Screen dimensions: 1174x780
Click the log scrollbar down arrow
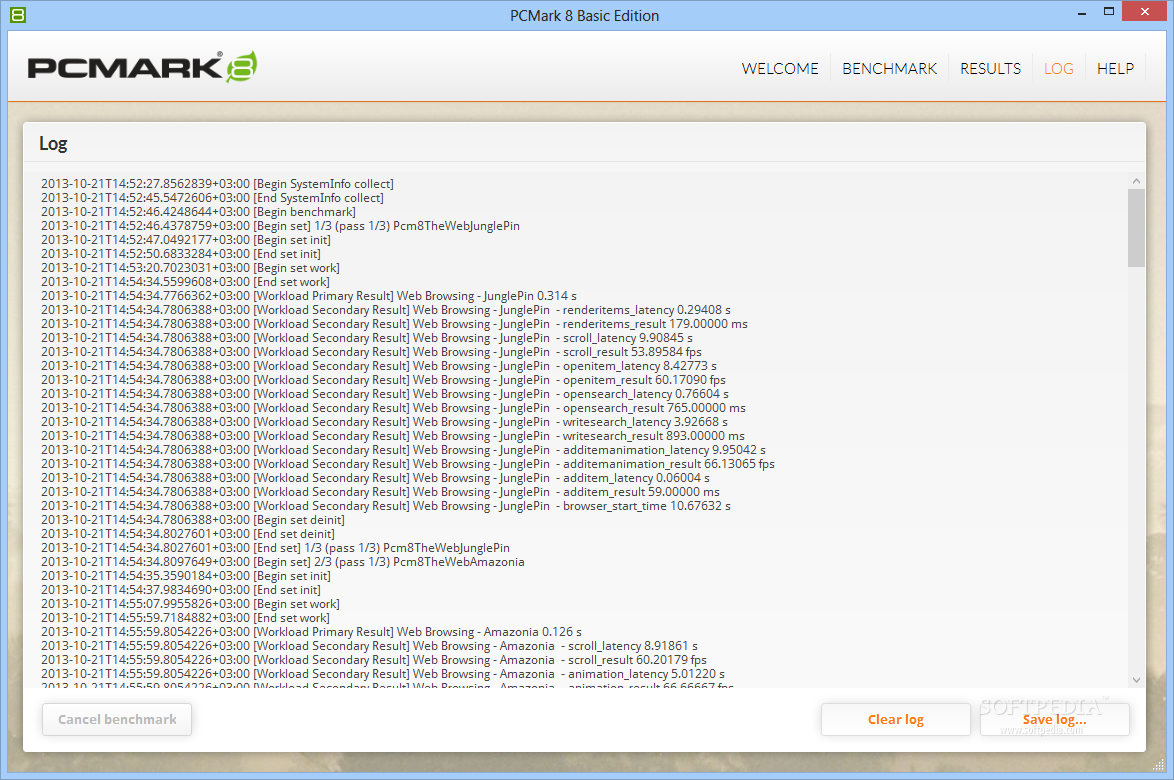[x=1136, y=680]
